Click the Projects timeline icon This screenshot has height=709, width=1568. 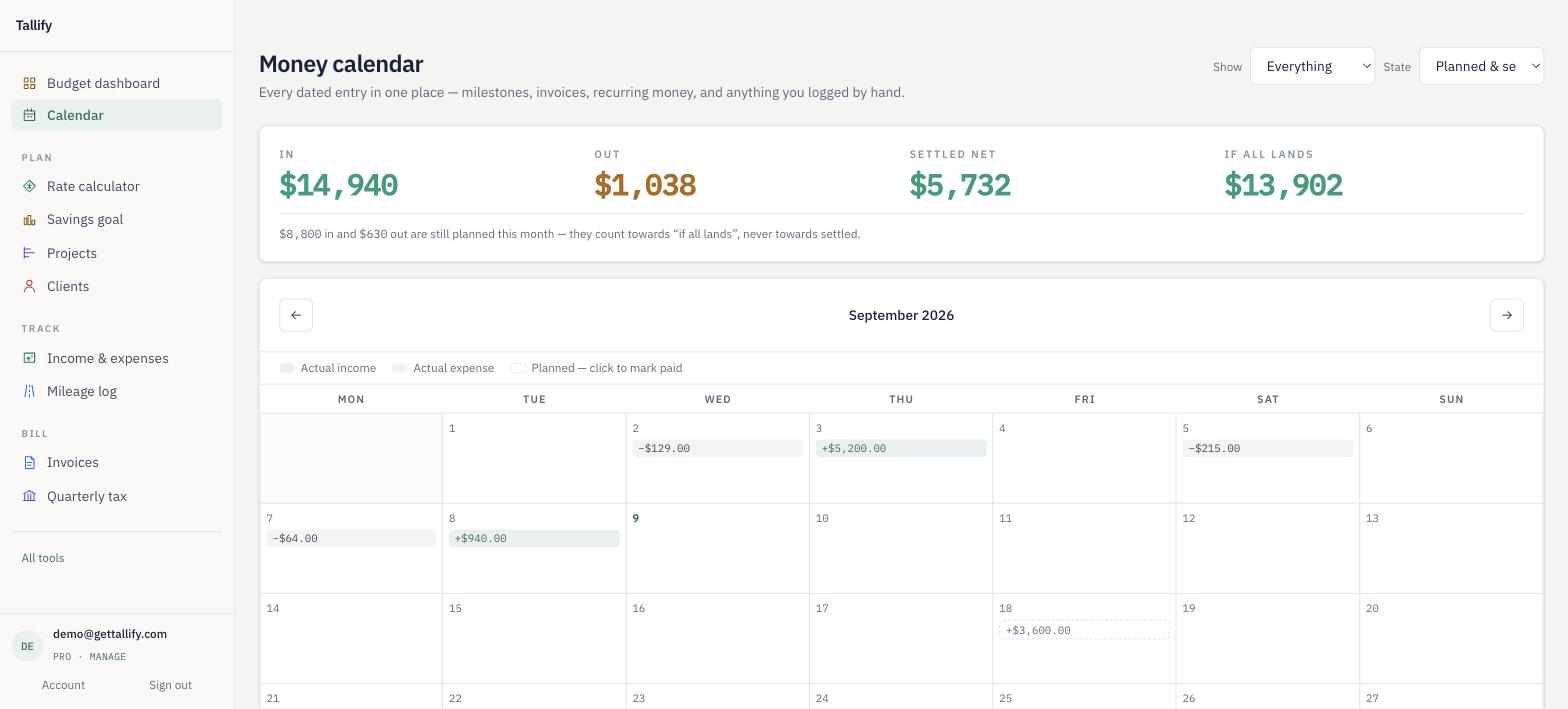pos(30,253)
